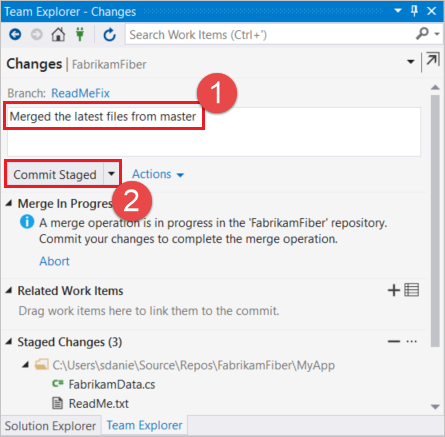
Task: Click the 'Drag work items here' hint text
Action: [x=149, y=311]
